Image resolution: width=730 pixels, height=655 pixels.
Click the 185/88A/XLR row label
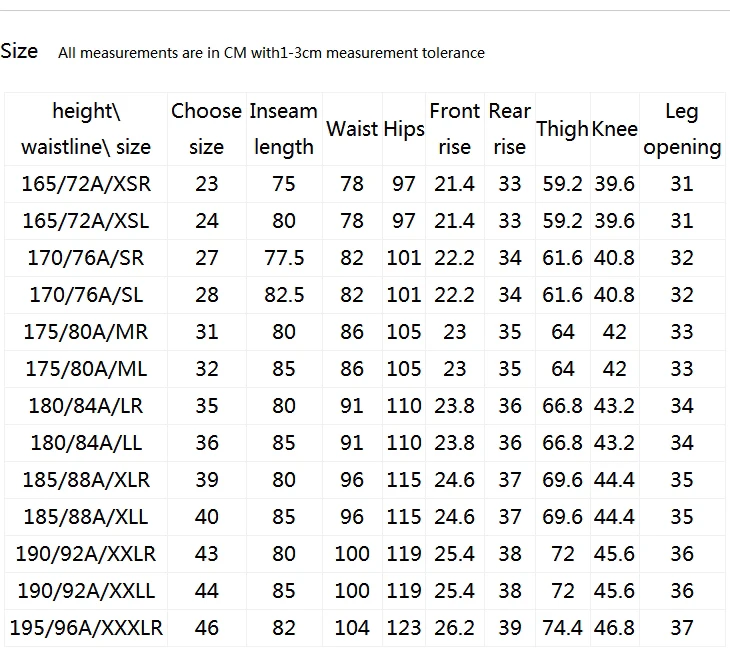point(86,480)
